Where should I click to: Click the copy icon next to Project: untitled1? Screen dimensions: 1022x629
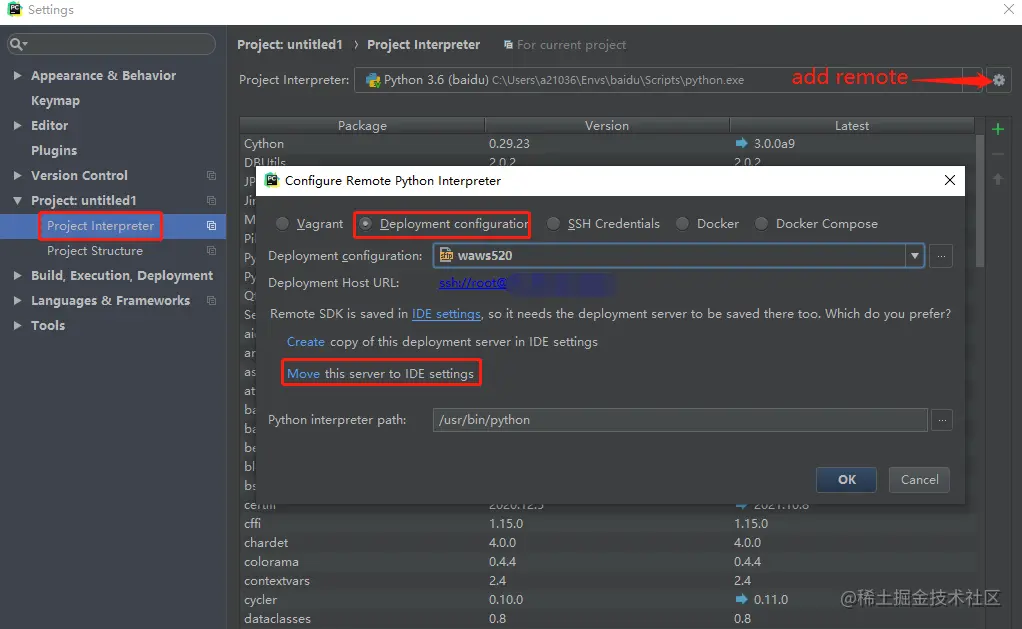pos(211,200)
